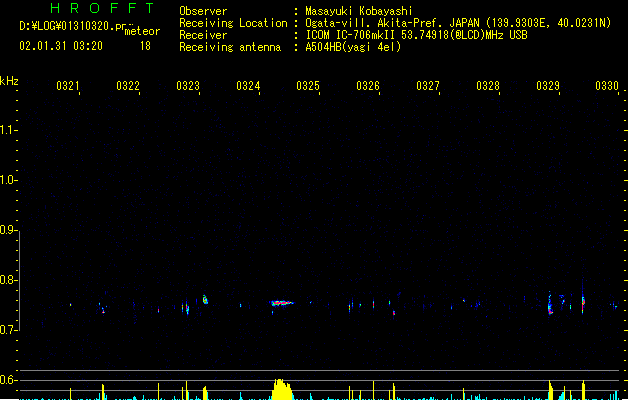Click the 0327 time marker

coord(428,86)
